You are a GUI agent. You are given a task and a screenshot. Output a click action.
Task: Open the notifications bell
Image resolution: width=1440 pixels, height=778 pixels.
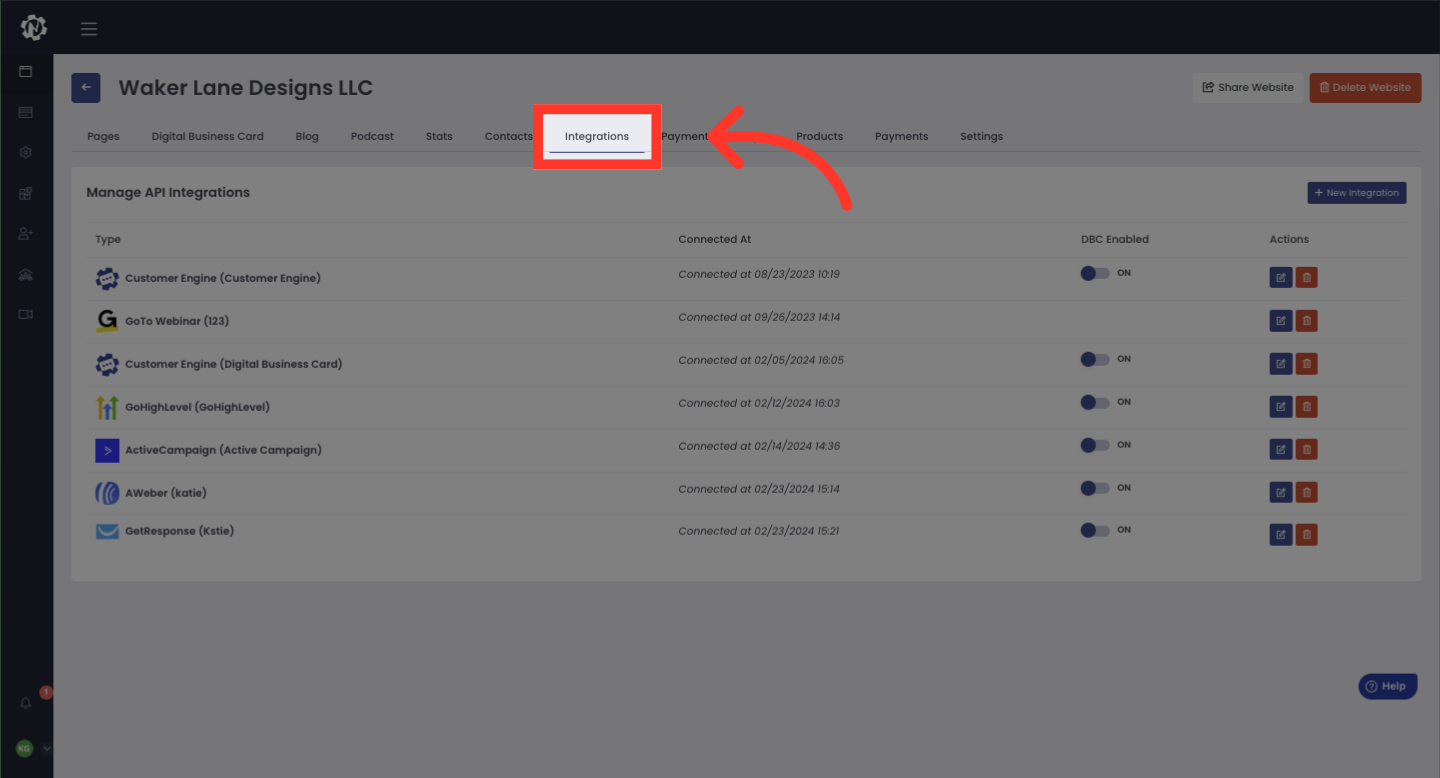(26, 704)
